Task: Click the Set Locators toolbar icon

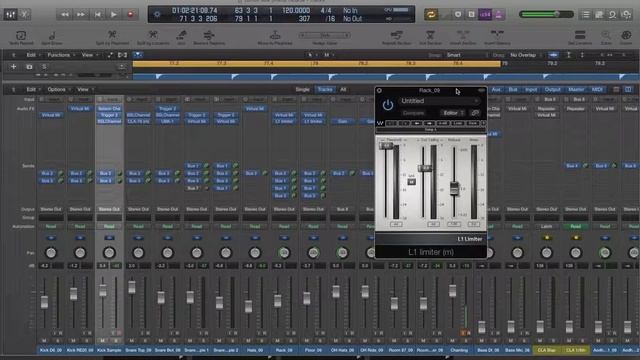Action: click(x=580, y=37)
